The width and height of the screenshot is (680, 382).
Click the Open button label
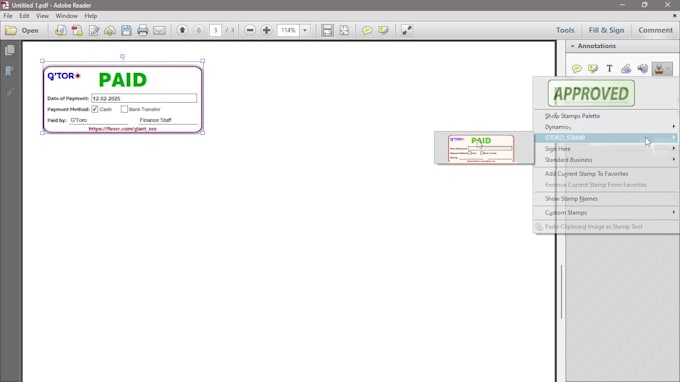pyautogui.click(x=30, y=30)
